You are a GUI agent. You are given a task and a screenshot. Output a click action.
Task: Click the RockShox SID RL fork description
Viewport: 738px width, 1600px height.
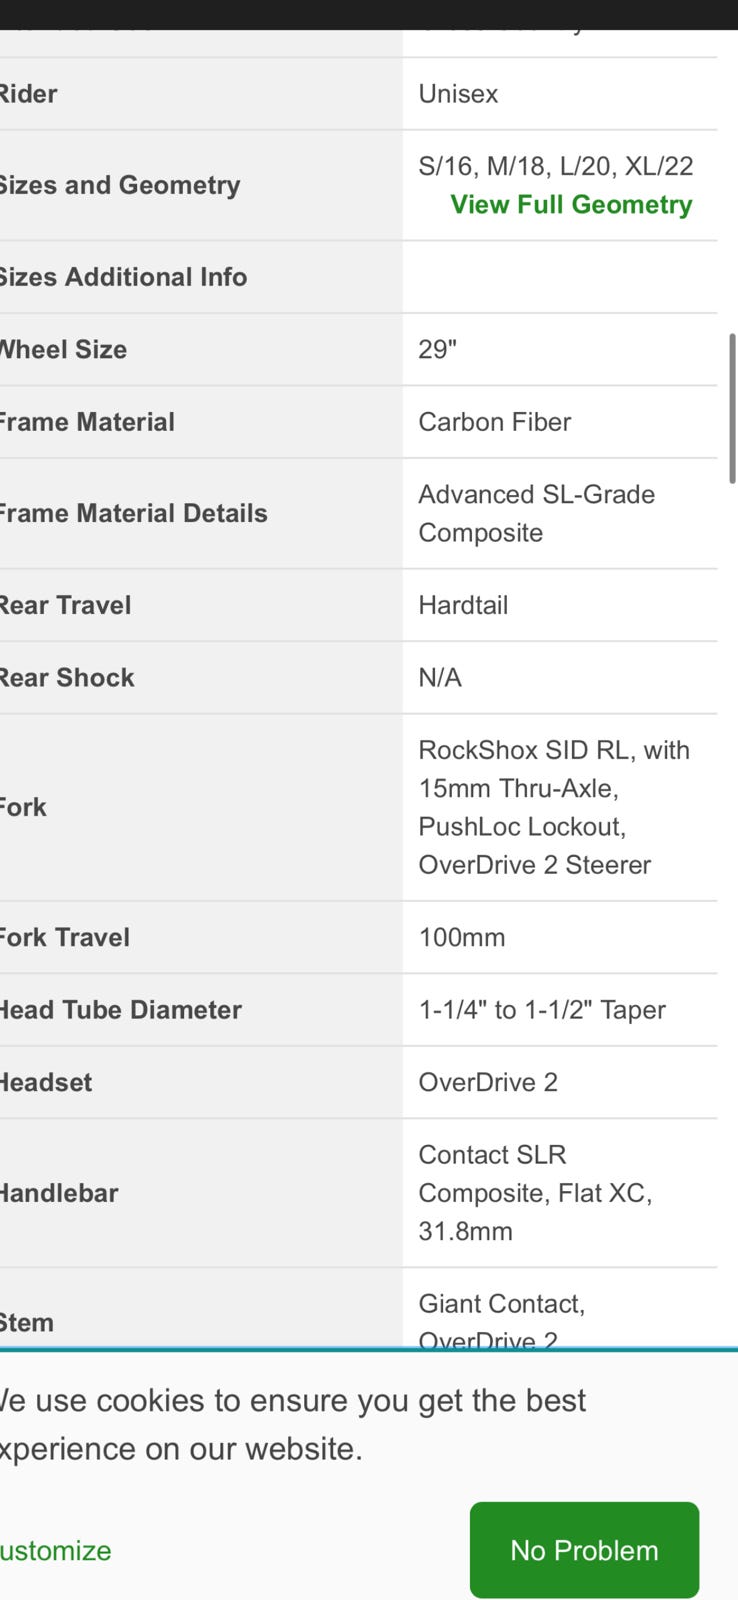tap(554, 807)
